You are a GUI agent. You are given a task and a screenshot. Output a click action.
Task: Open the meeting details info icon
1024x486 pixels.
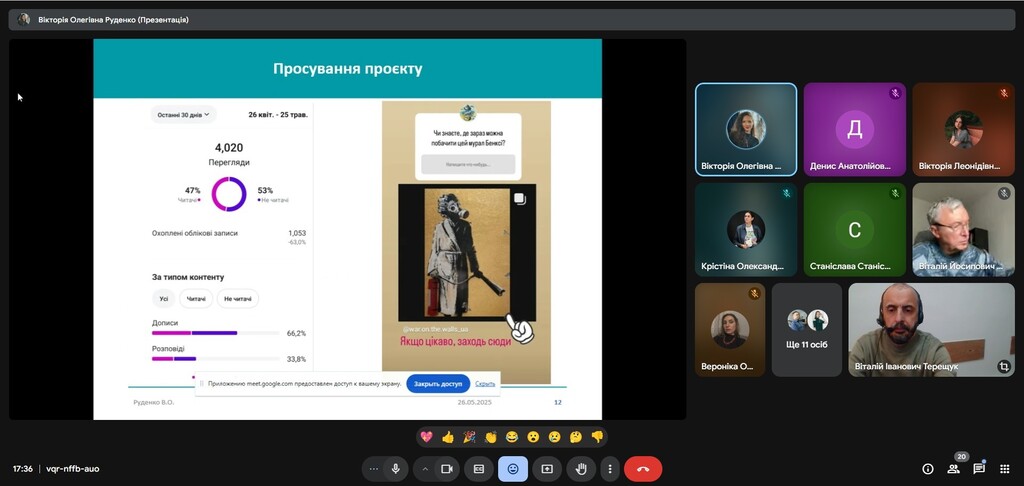coord(927,468)
